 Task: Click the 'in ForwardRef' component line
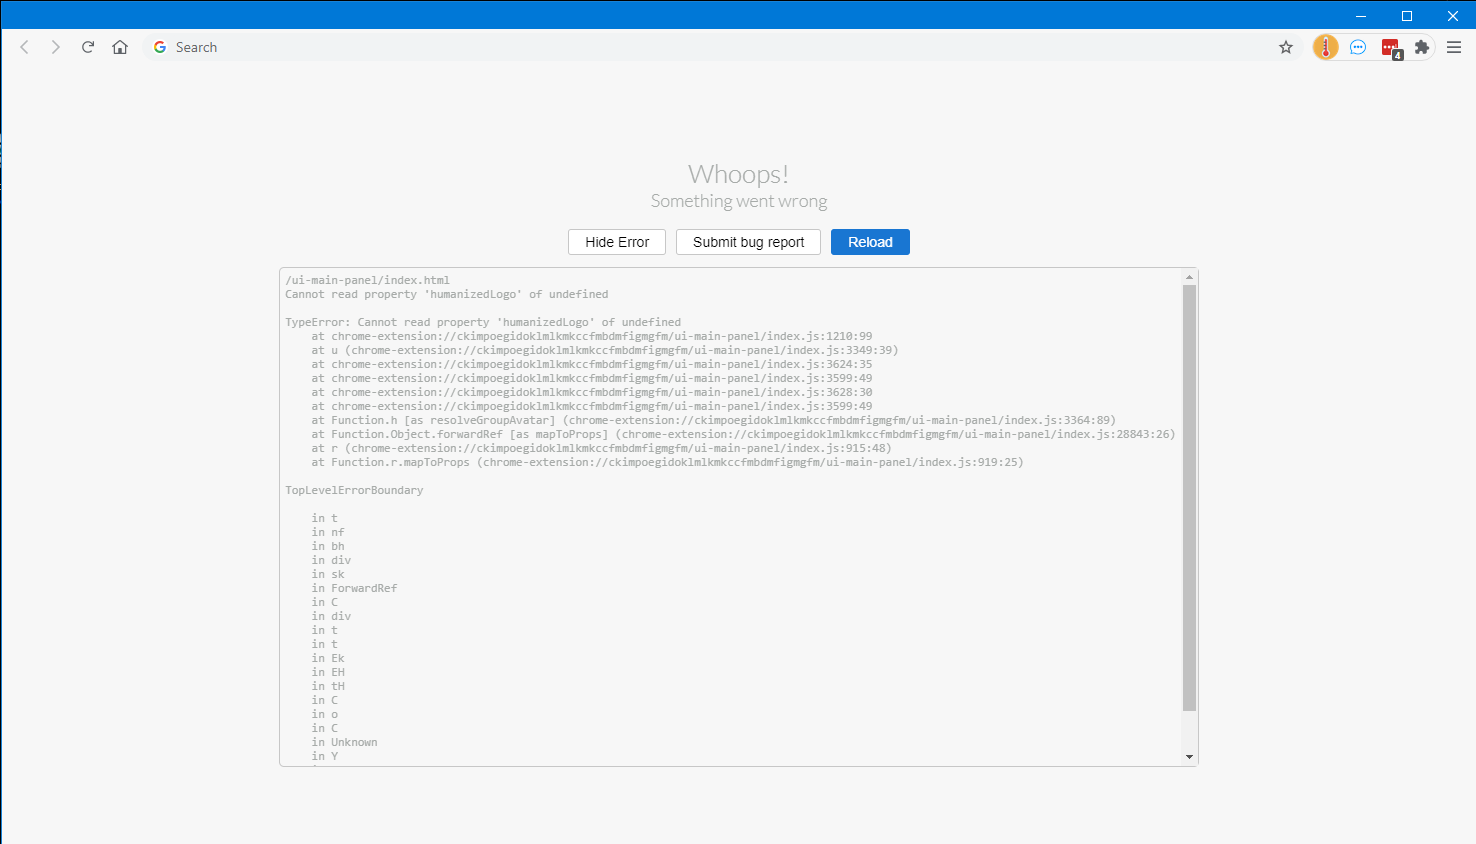point(354,588)
